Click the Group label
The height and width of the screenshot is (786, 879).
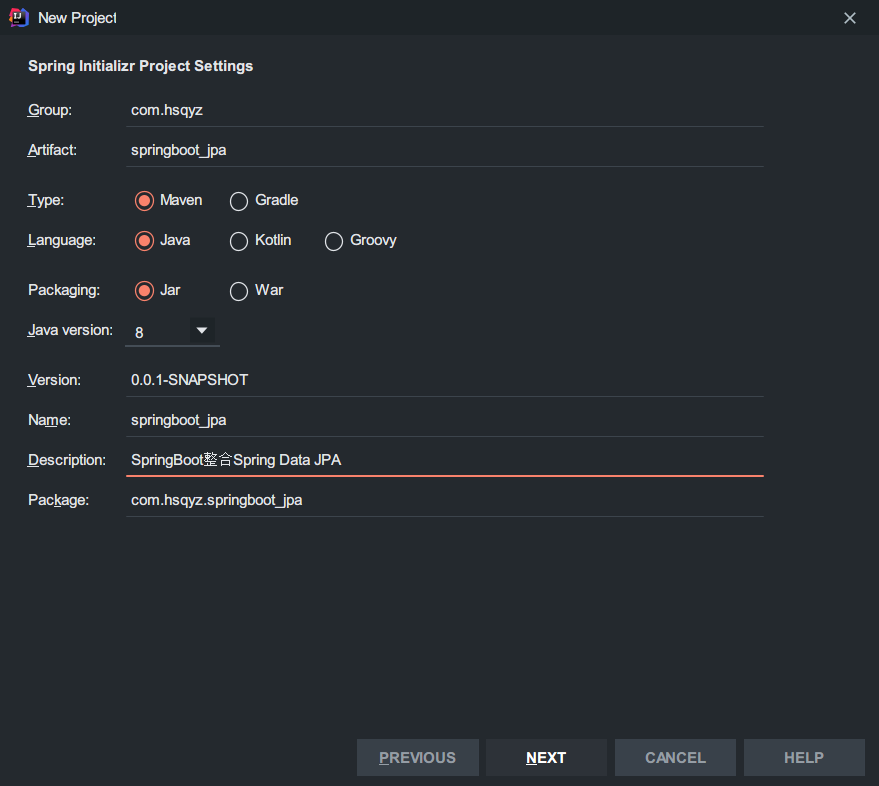[x=49, y=110]
